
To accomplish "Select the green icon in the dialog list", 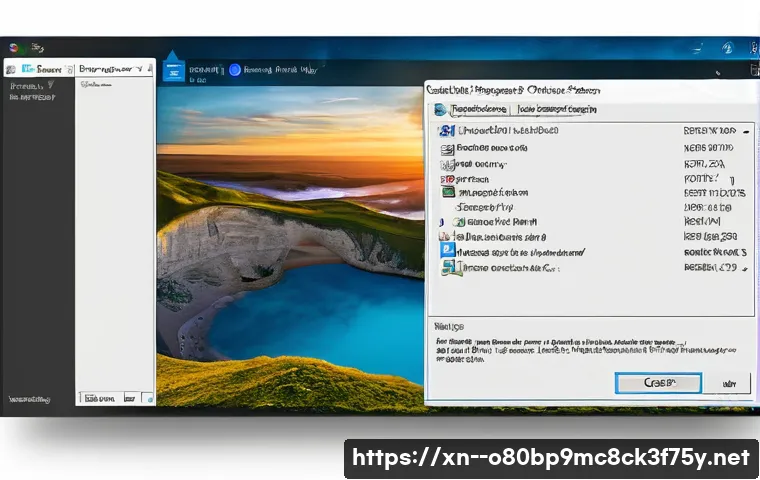I will tap(449, 191).
